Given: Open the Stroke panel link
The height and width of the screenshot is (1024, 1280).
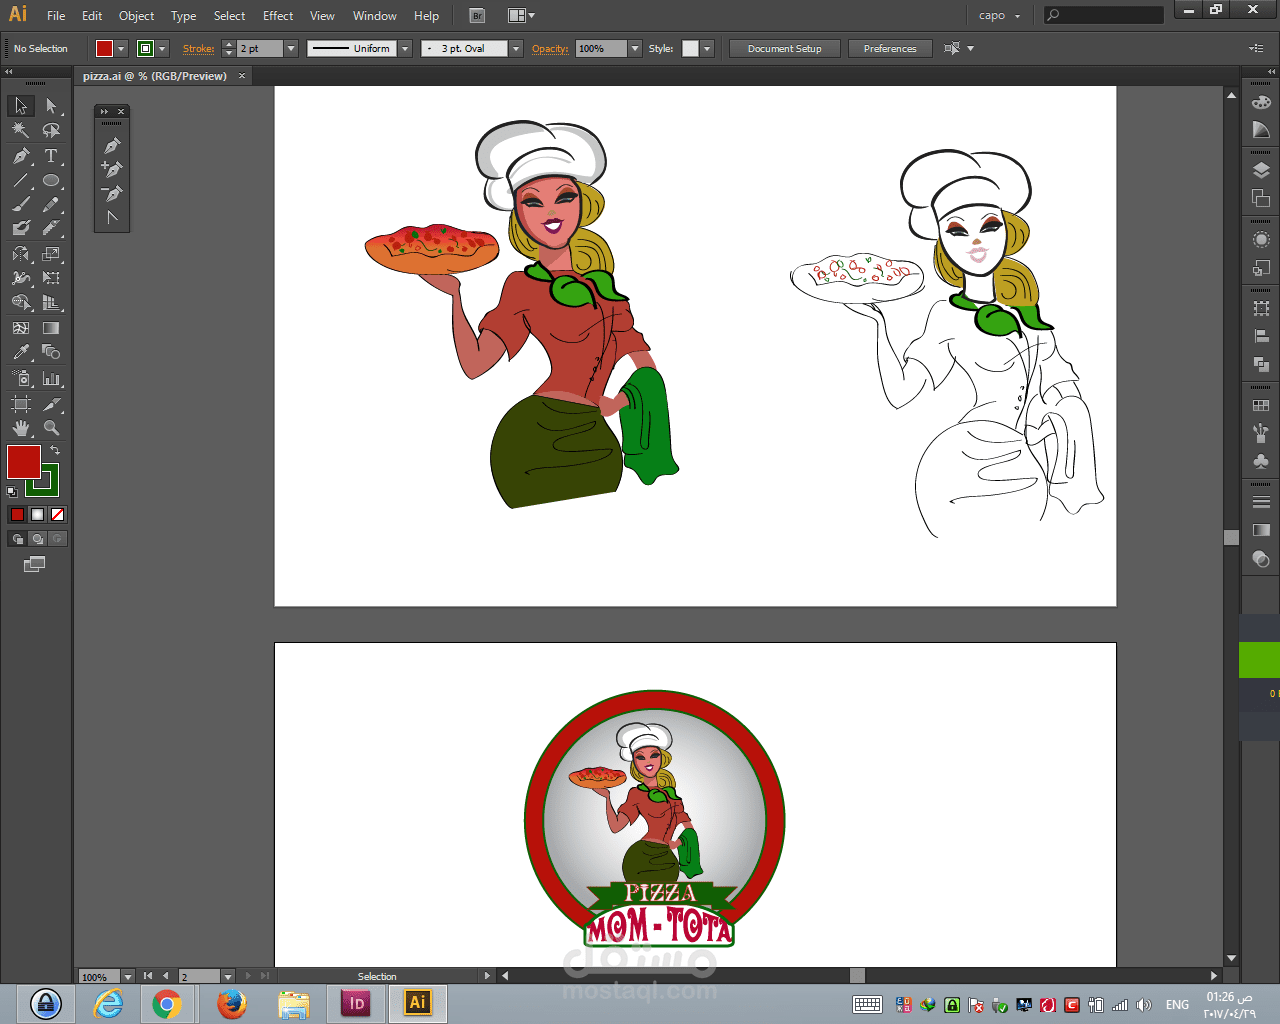Looking at the screenshot, I should [198, 49].
